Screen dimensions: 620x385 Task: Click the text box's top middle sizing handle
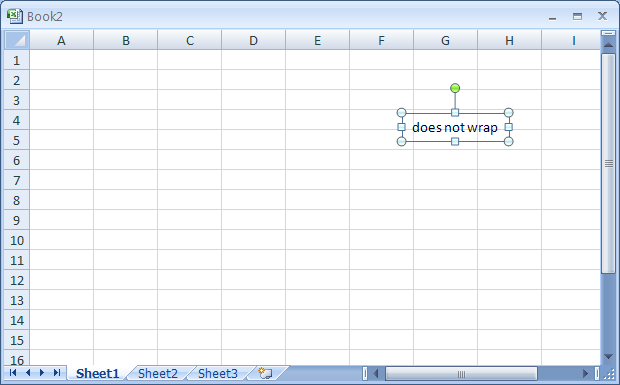coord(455,113)
